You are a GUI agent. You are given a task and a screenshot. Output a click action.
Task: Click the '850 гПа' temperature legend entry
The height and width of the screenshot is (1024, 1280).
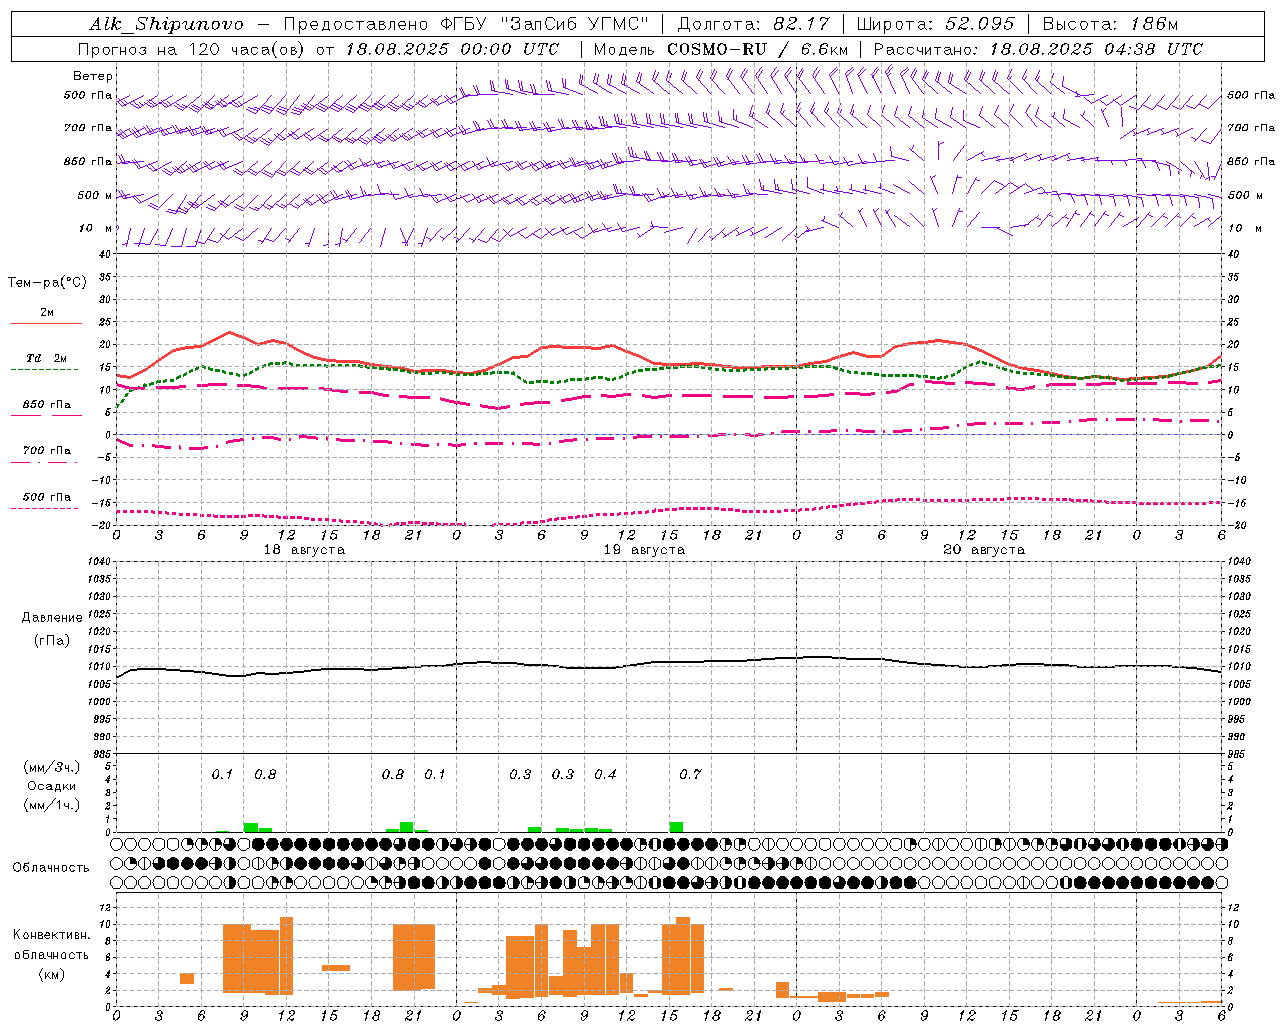(x=46, y=405)
